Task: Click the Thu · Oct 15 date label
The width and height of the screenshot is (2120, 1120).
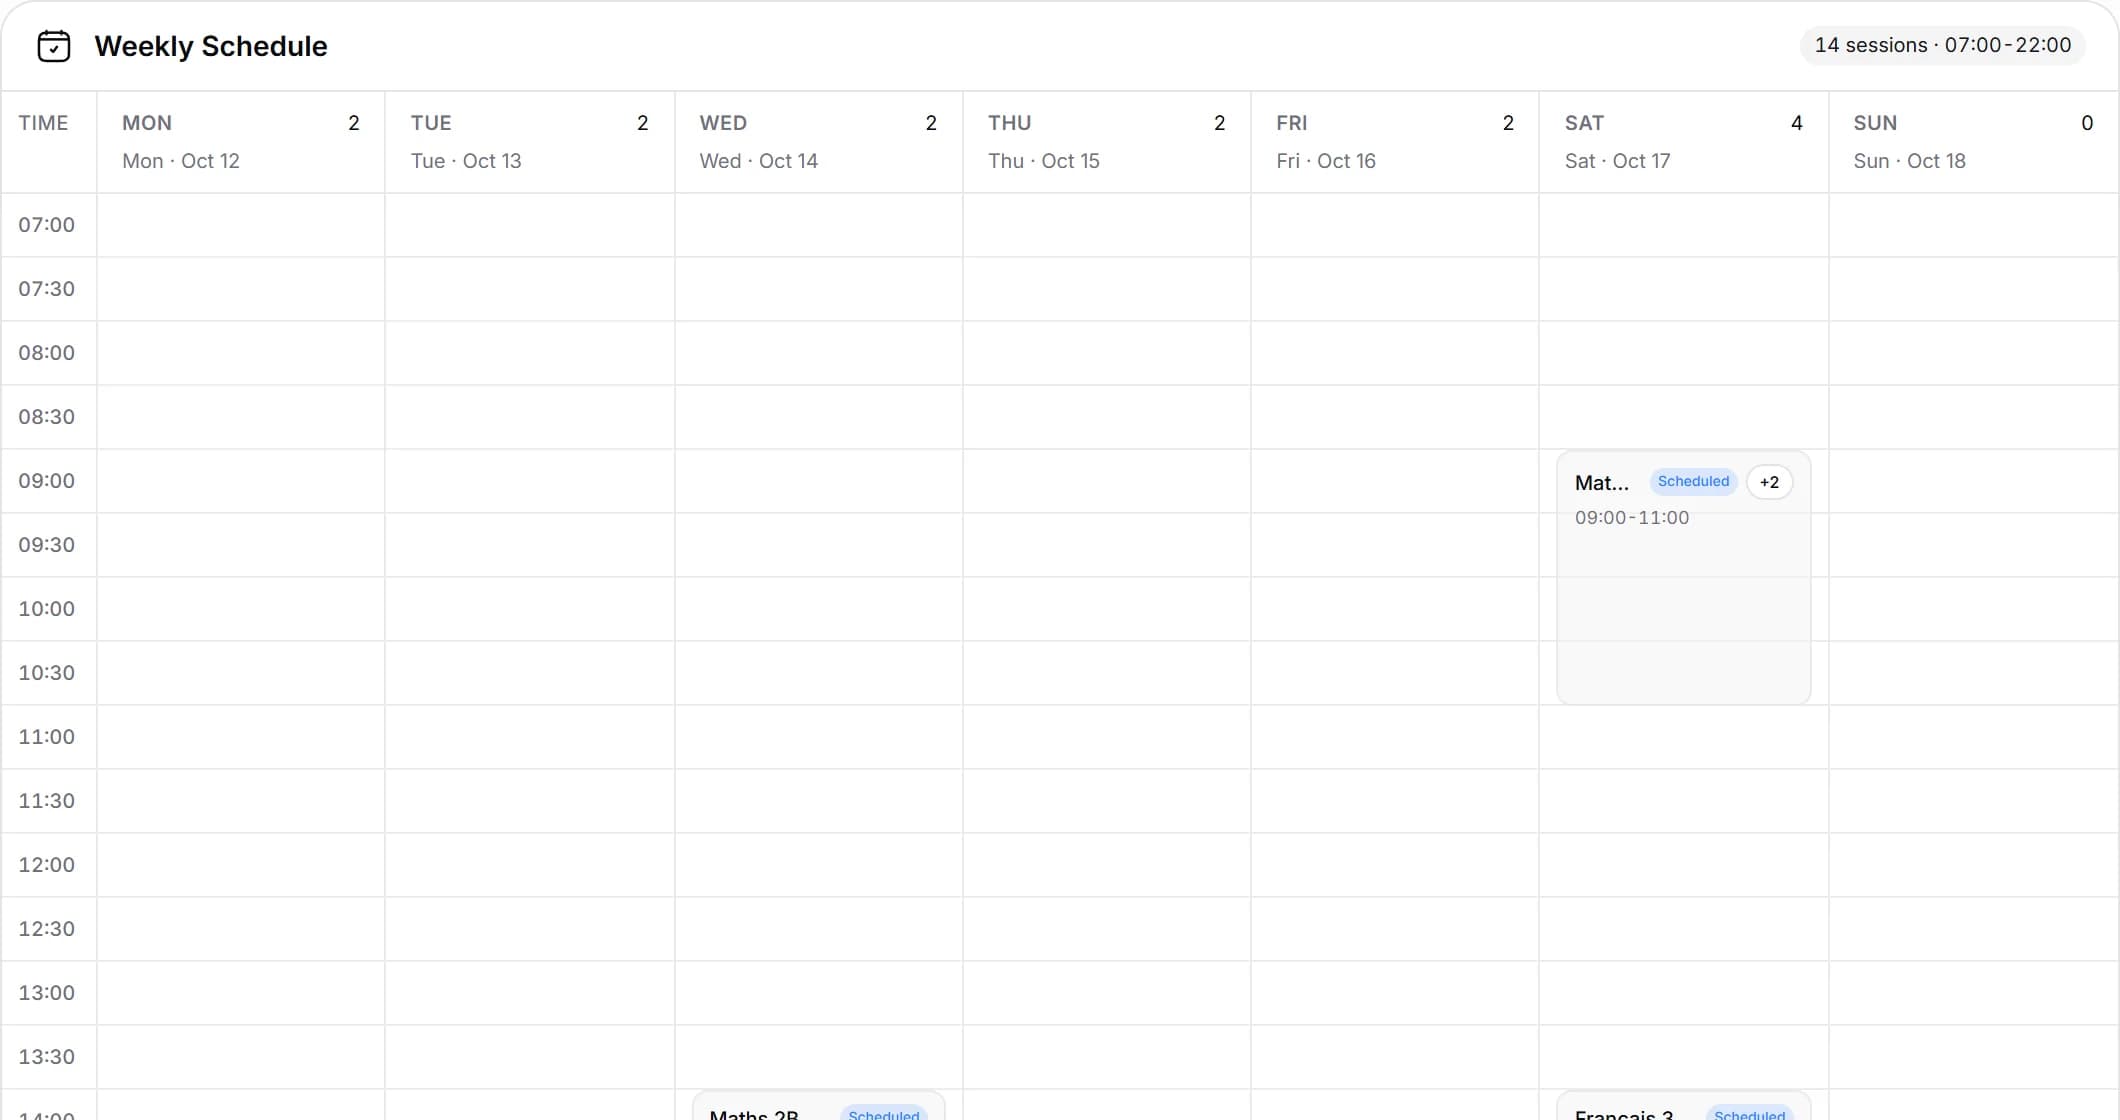Action: click(1044, 161)
